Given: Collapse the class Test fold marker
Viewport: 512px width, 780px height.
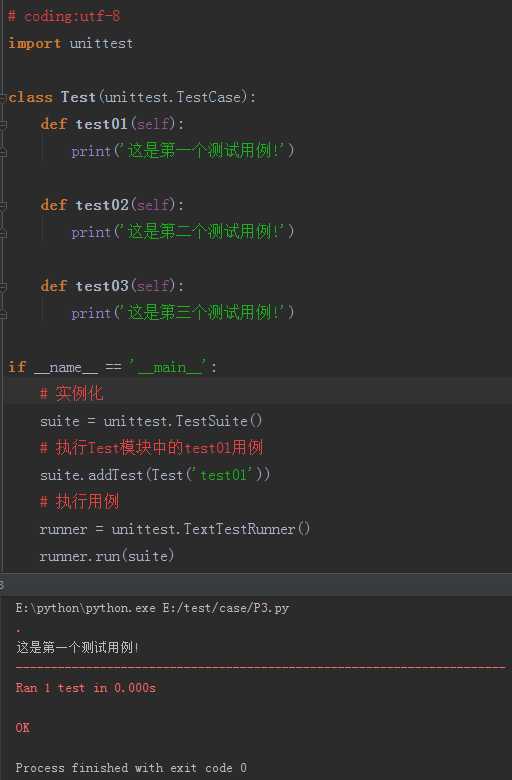Looking at the screenshot, I should (3, 97).
